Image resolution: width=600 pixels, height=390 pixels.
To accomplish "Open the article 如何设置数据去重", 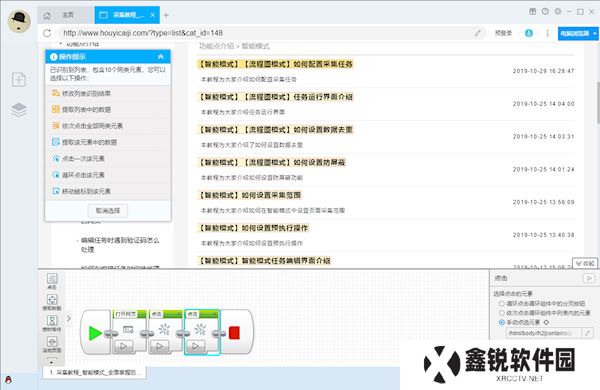I will (275, 130).
